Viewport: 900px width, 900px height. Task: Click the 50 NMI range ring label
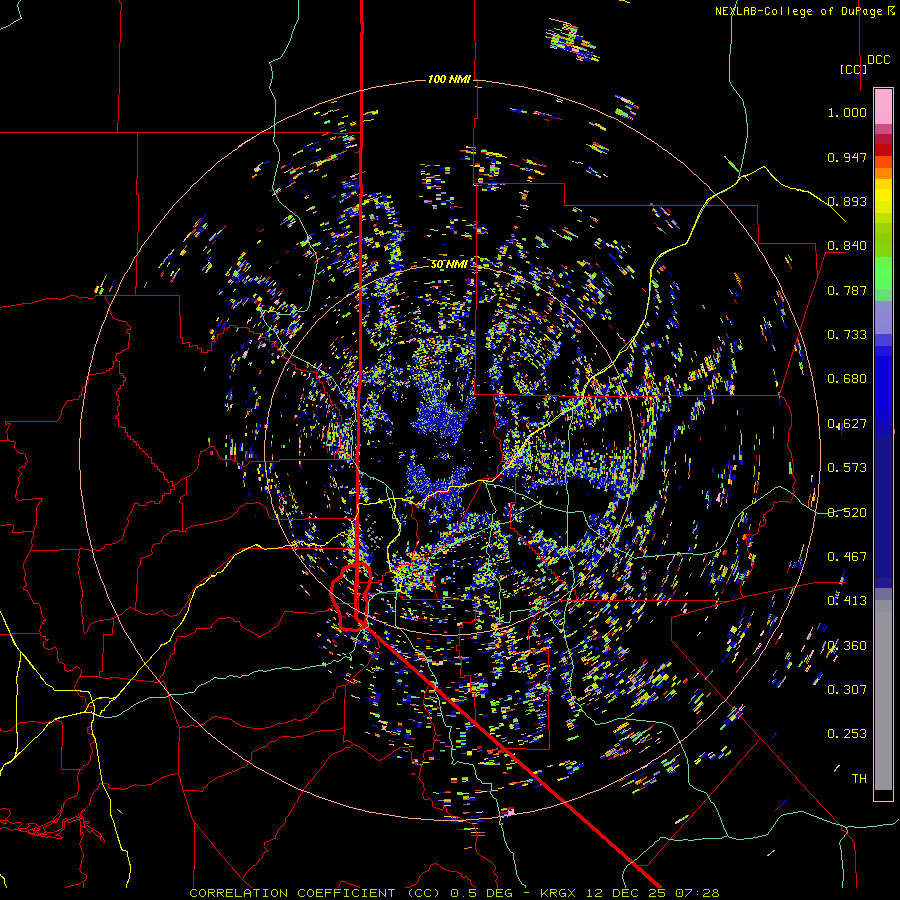[449, 265]
